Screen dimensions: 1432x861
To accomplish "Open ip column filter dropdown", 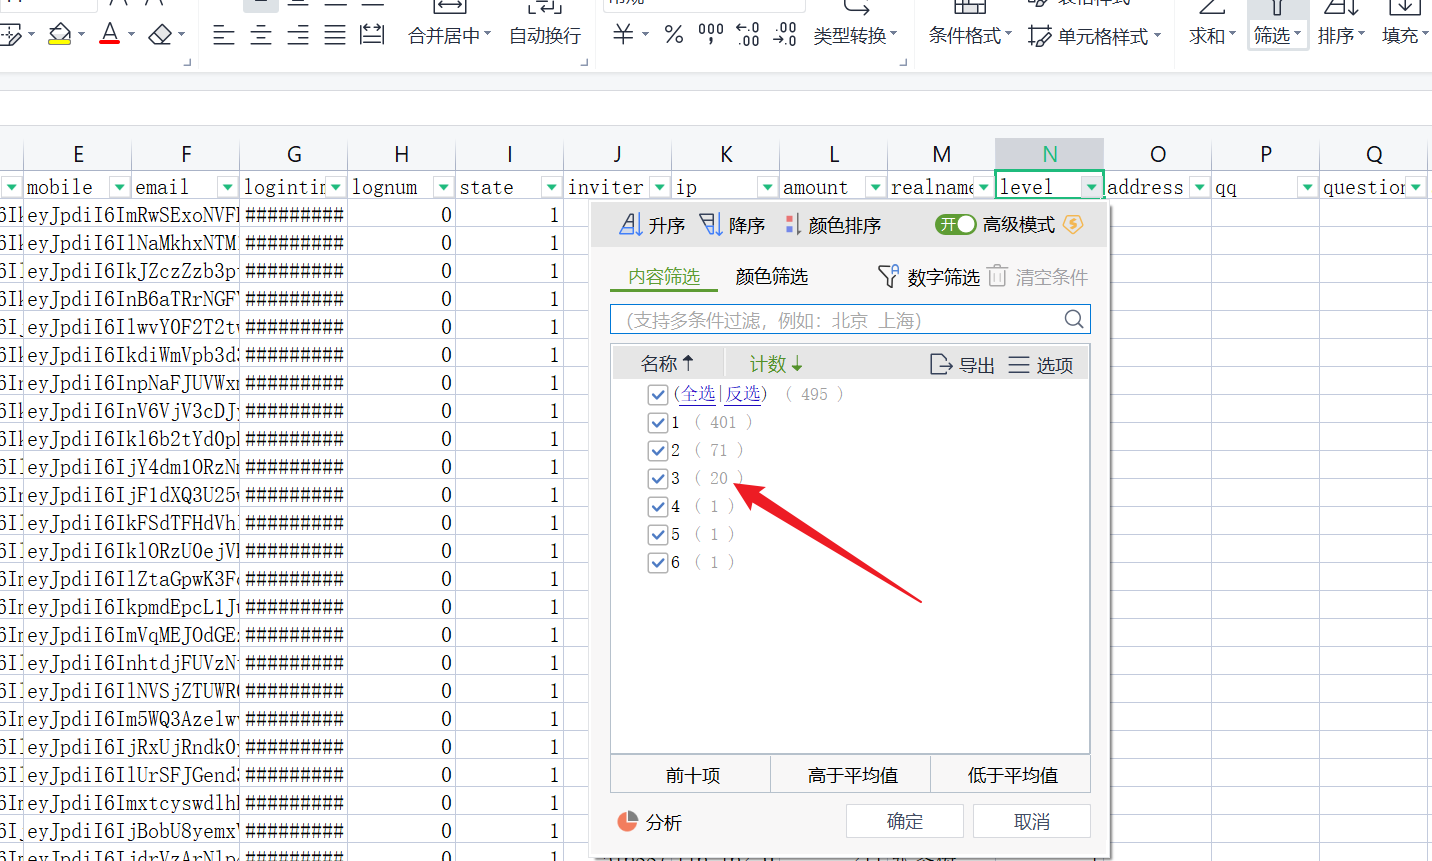I will click(x=768, y=187).
